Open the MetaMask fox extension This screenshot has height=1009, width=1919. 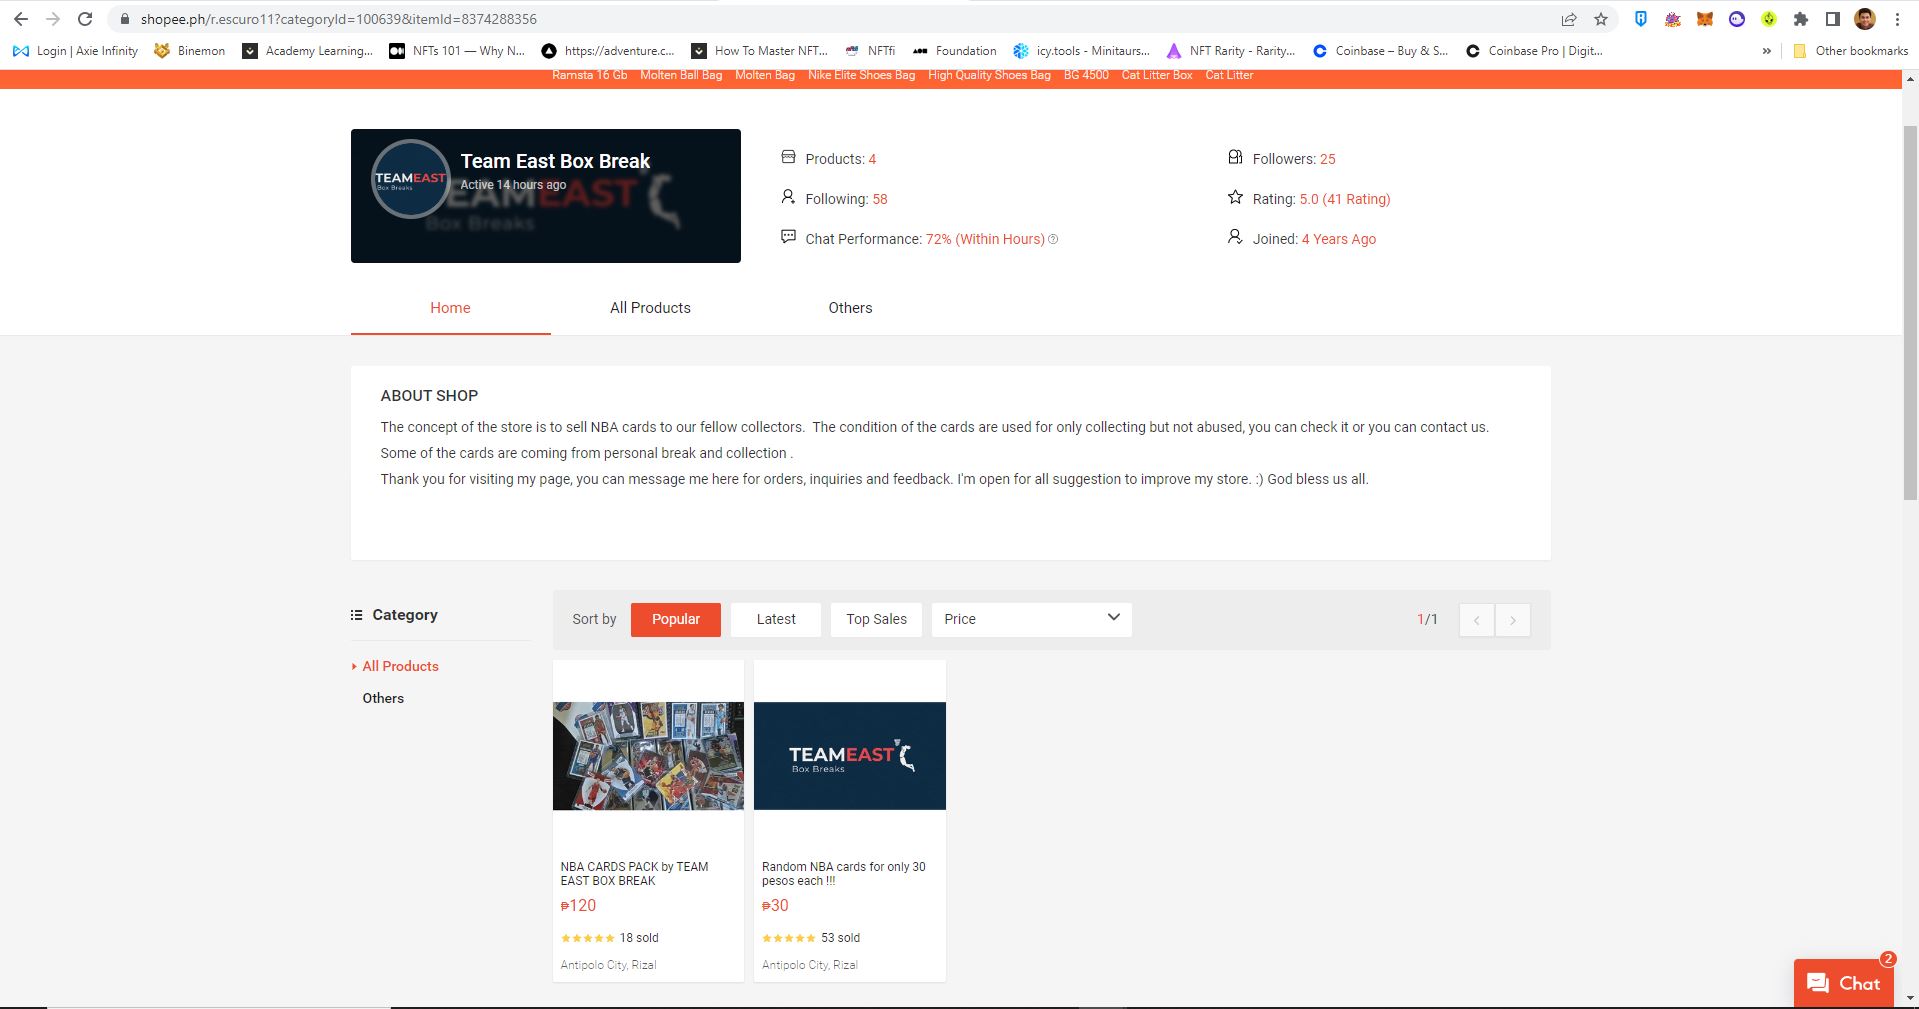coord(1705,19)
